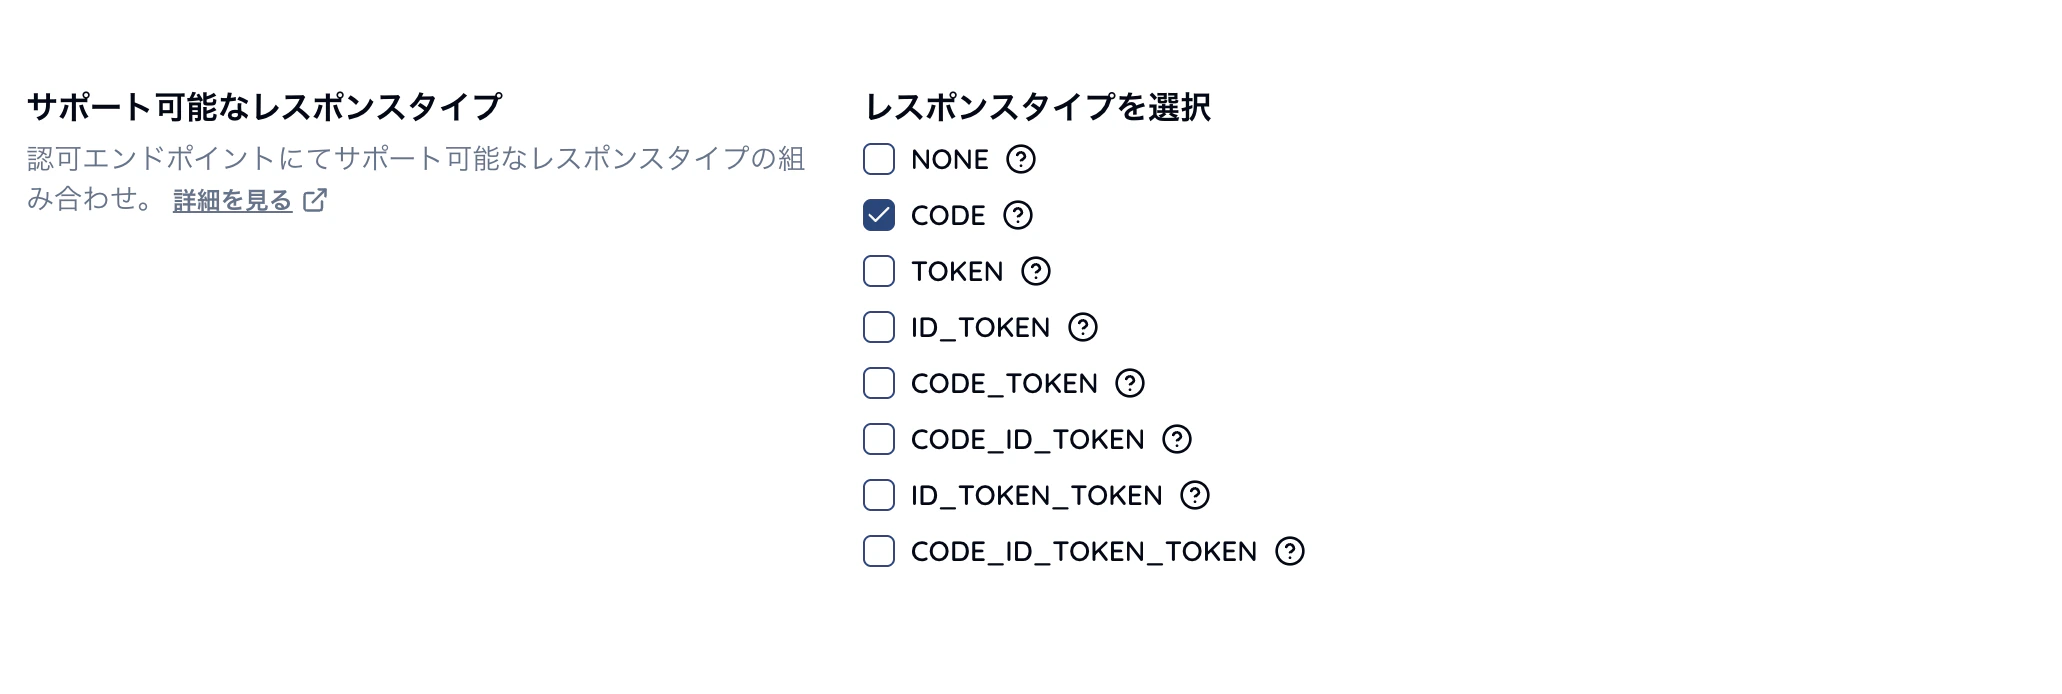Screen dimensions: 2062x694
Task: Tick the TOKEN checkbox
Action: 879,271
